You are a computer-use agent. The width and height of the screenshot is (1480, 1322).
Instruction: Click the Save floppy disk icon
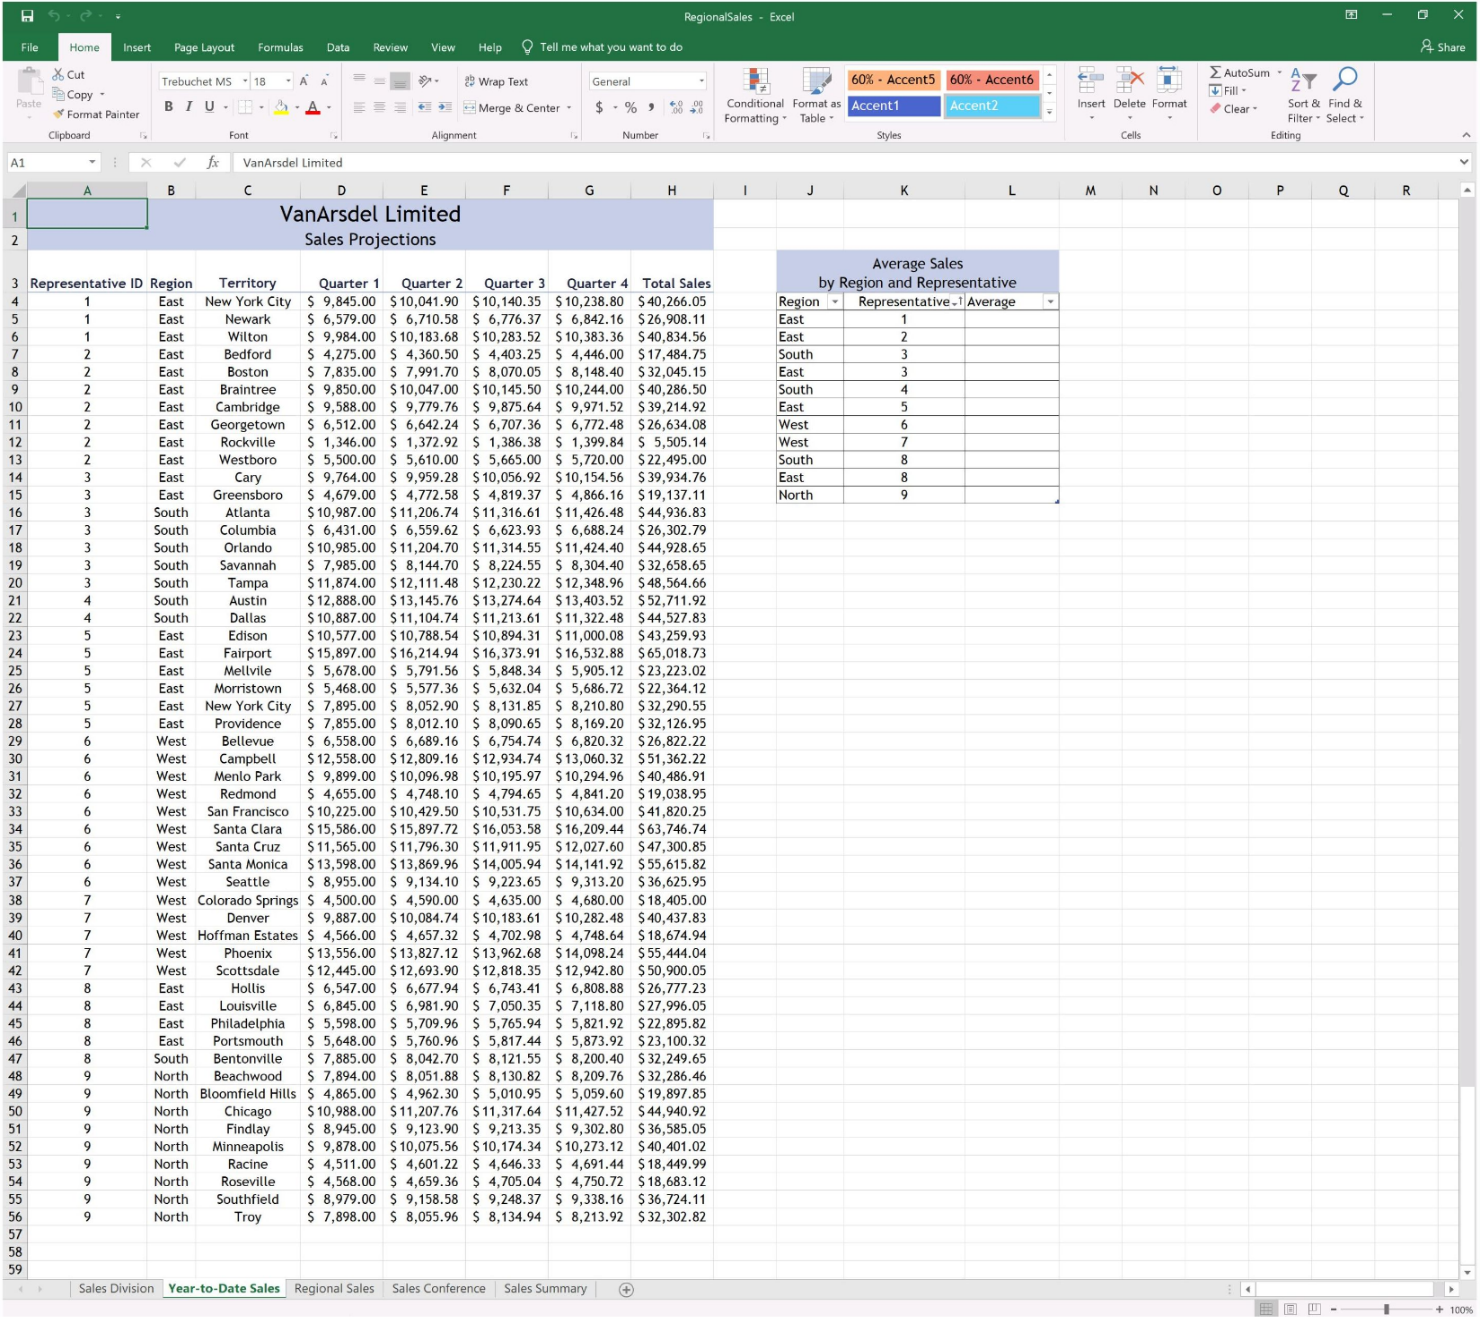(27, 16)
